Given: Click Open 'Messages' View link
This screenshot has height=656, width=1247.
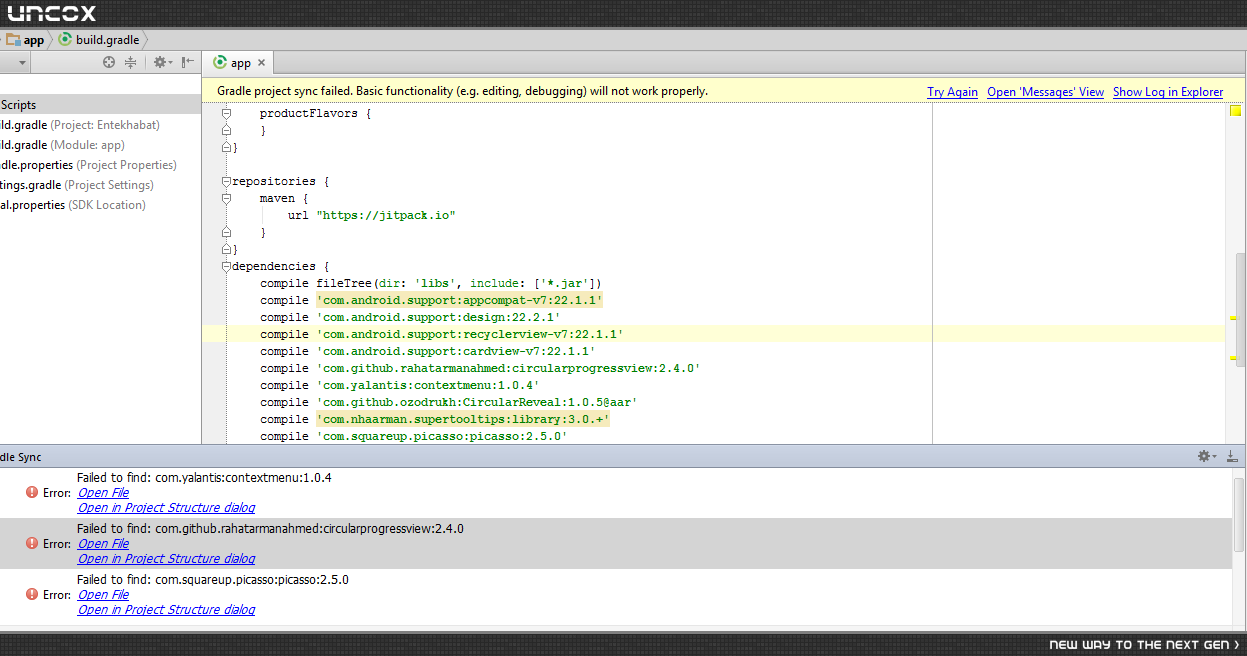Looking at the screenshot, I should coord(1045,92).
